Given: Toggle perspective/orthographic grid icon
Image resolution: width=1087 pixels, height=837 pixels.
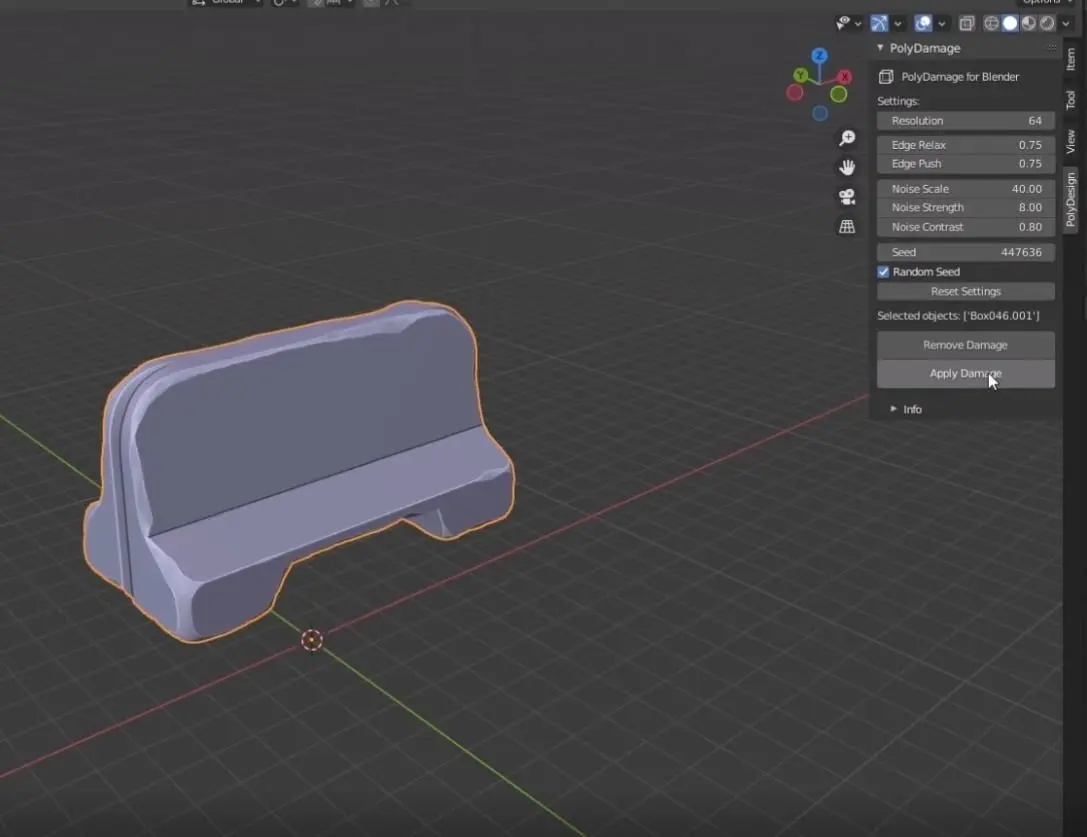Looking at the screenshot, I should tap(846, 226).
